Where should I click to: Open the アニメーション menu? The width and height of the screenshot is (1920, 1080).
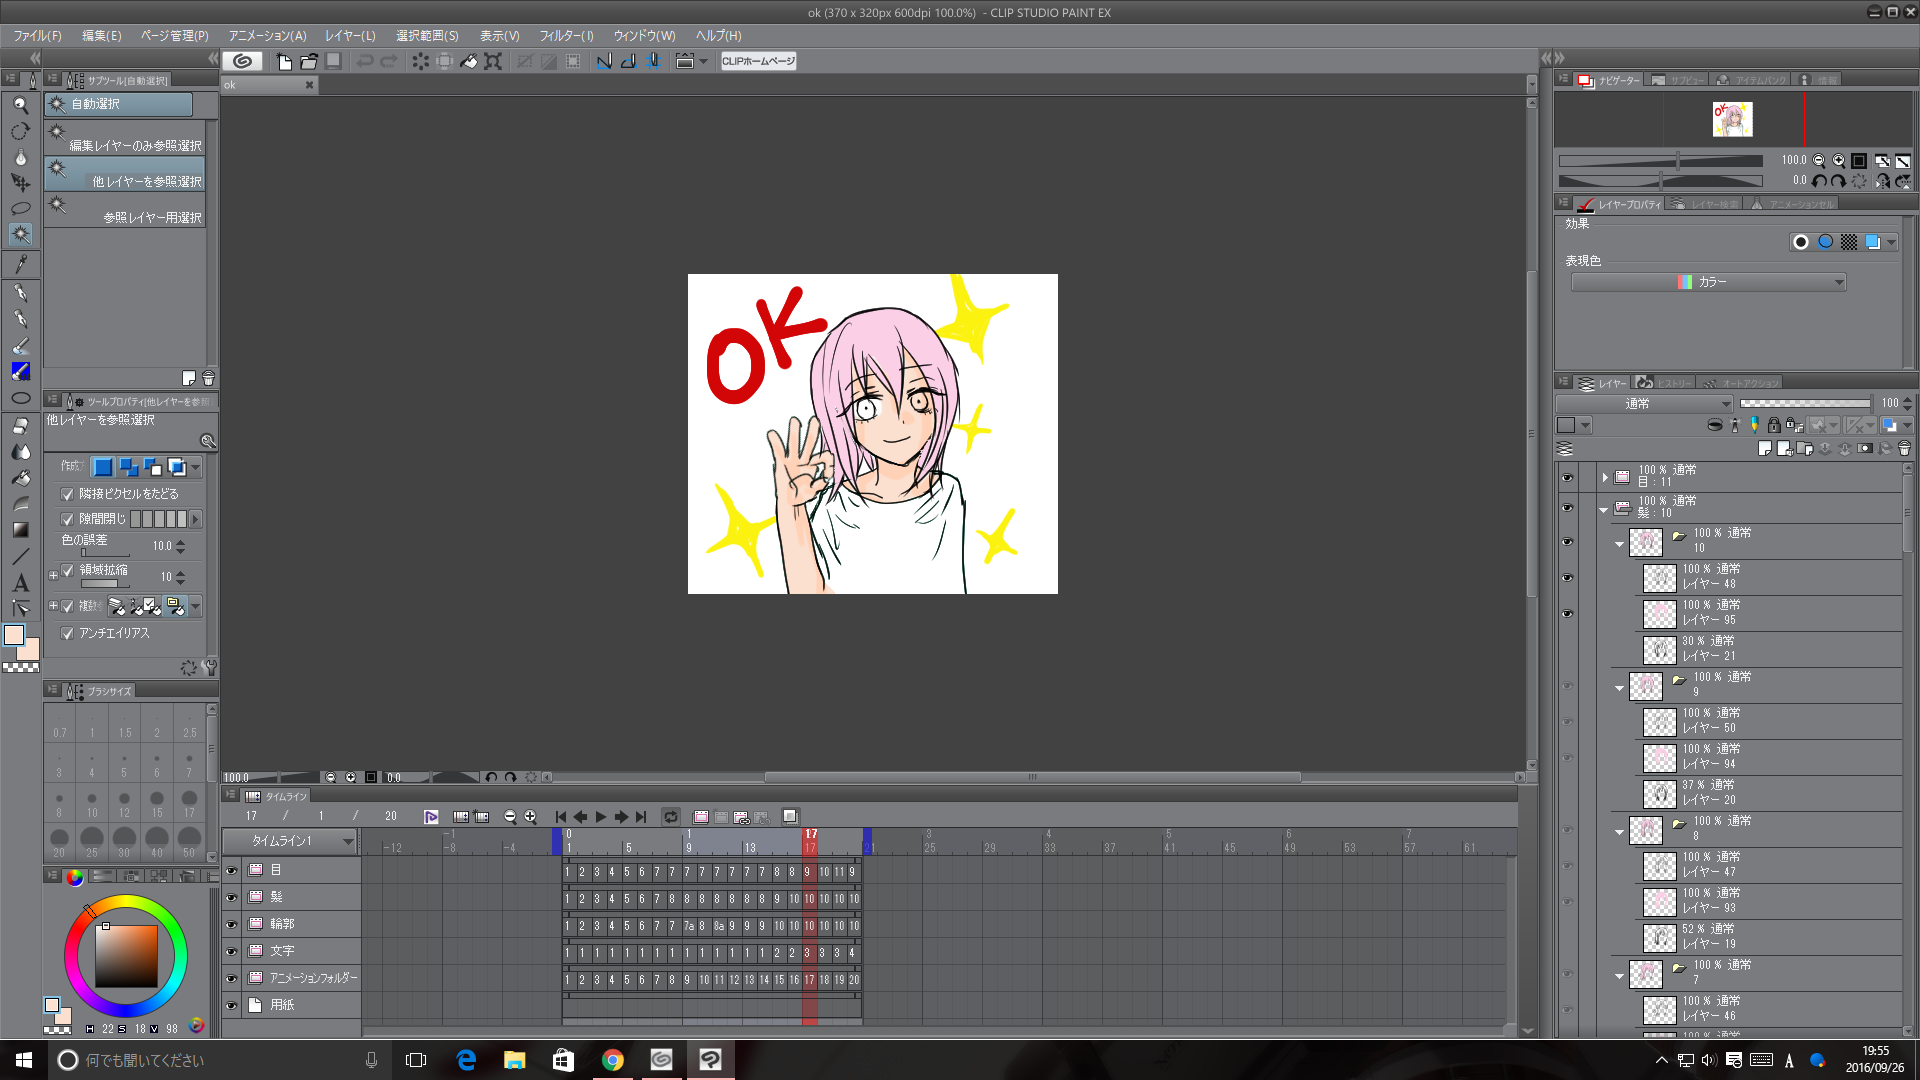(267, 35)
